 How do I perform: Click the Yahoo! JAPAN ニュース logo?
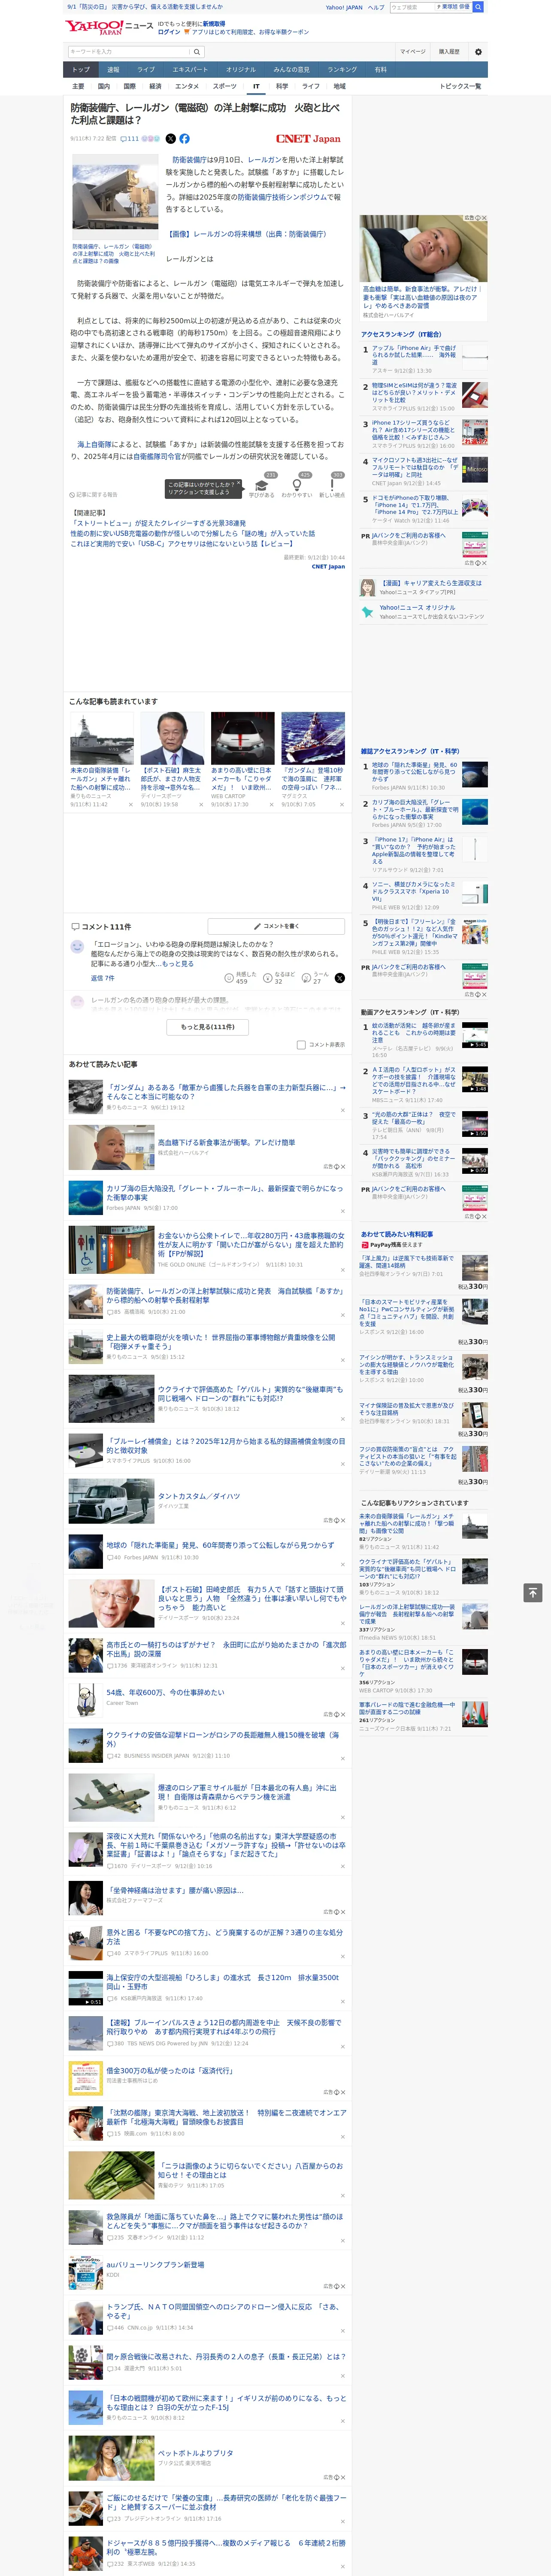click(109, 27)
